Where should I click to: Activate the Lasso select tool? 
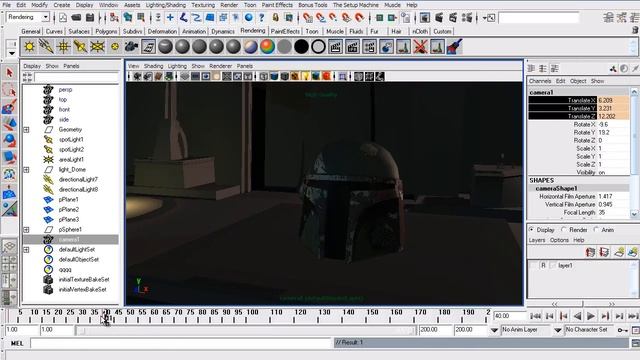tap(9, 90)
